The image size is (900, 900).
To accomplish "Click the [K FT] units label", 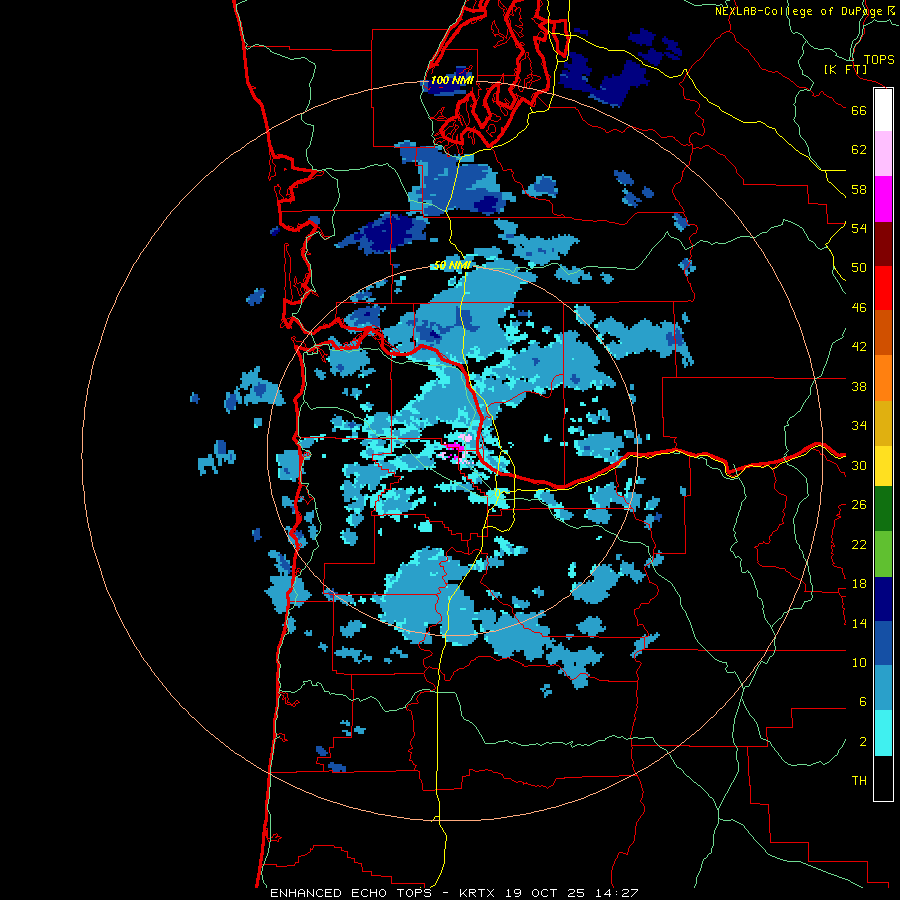I will (x=845, y=69).
